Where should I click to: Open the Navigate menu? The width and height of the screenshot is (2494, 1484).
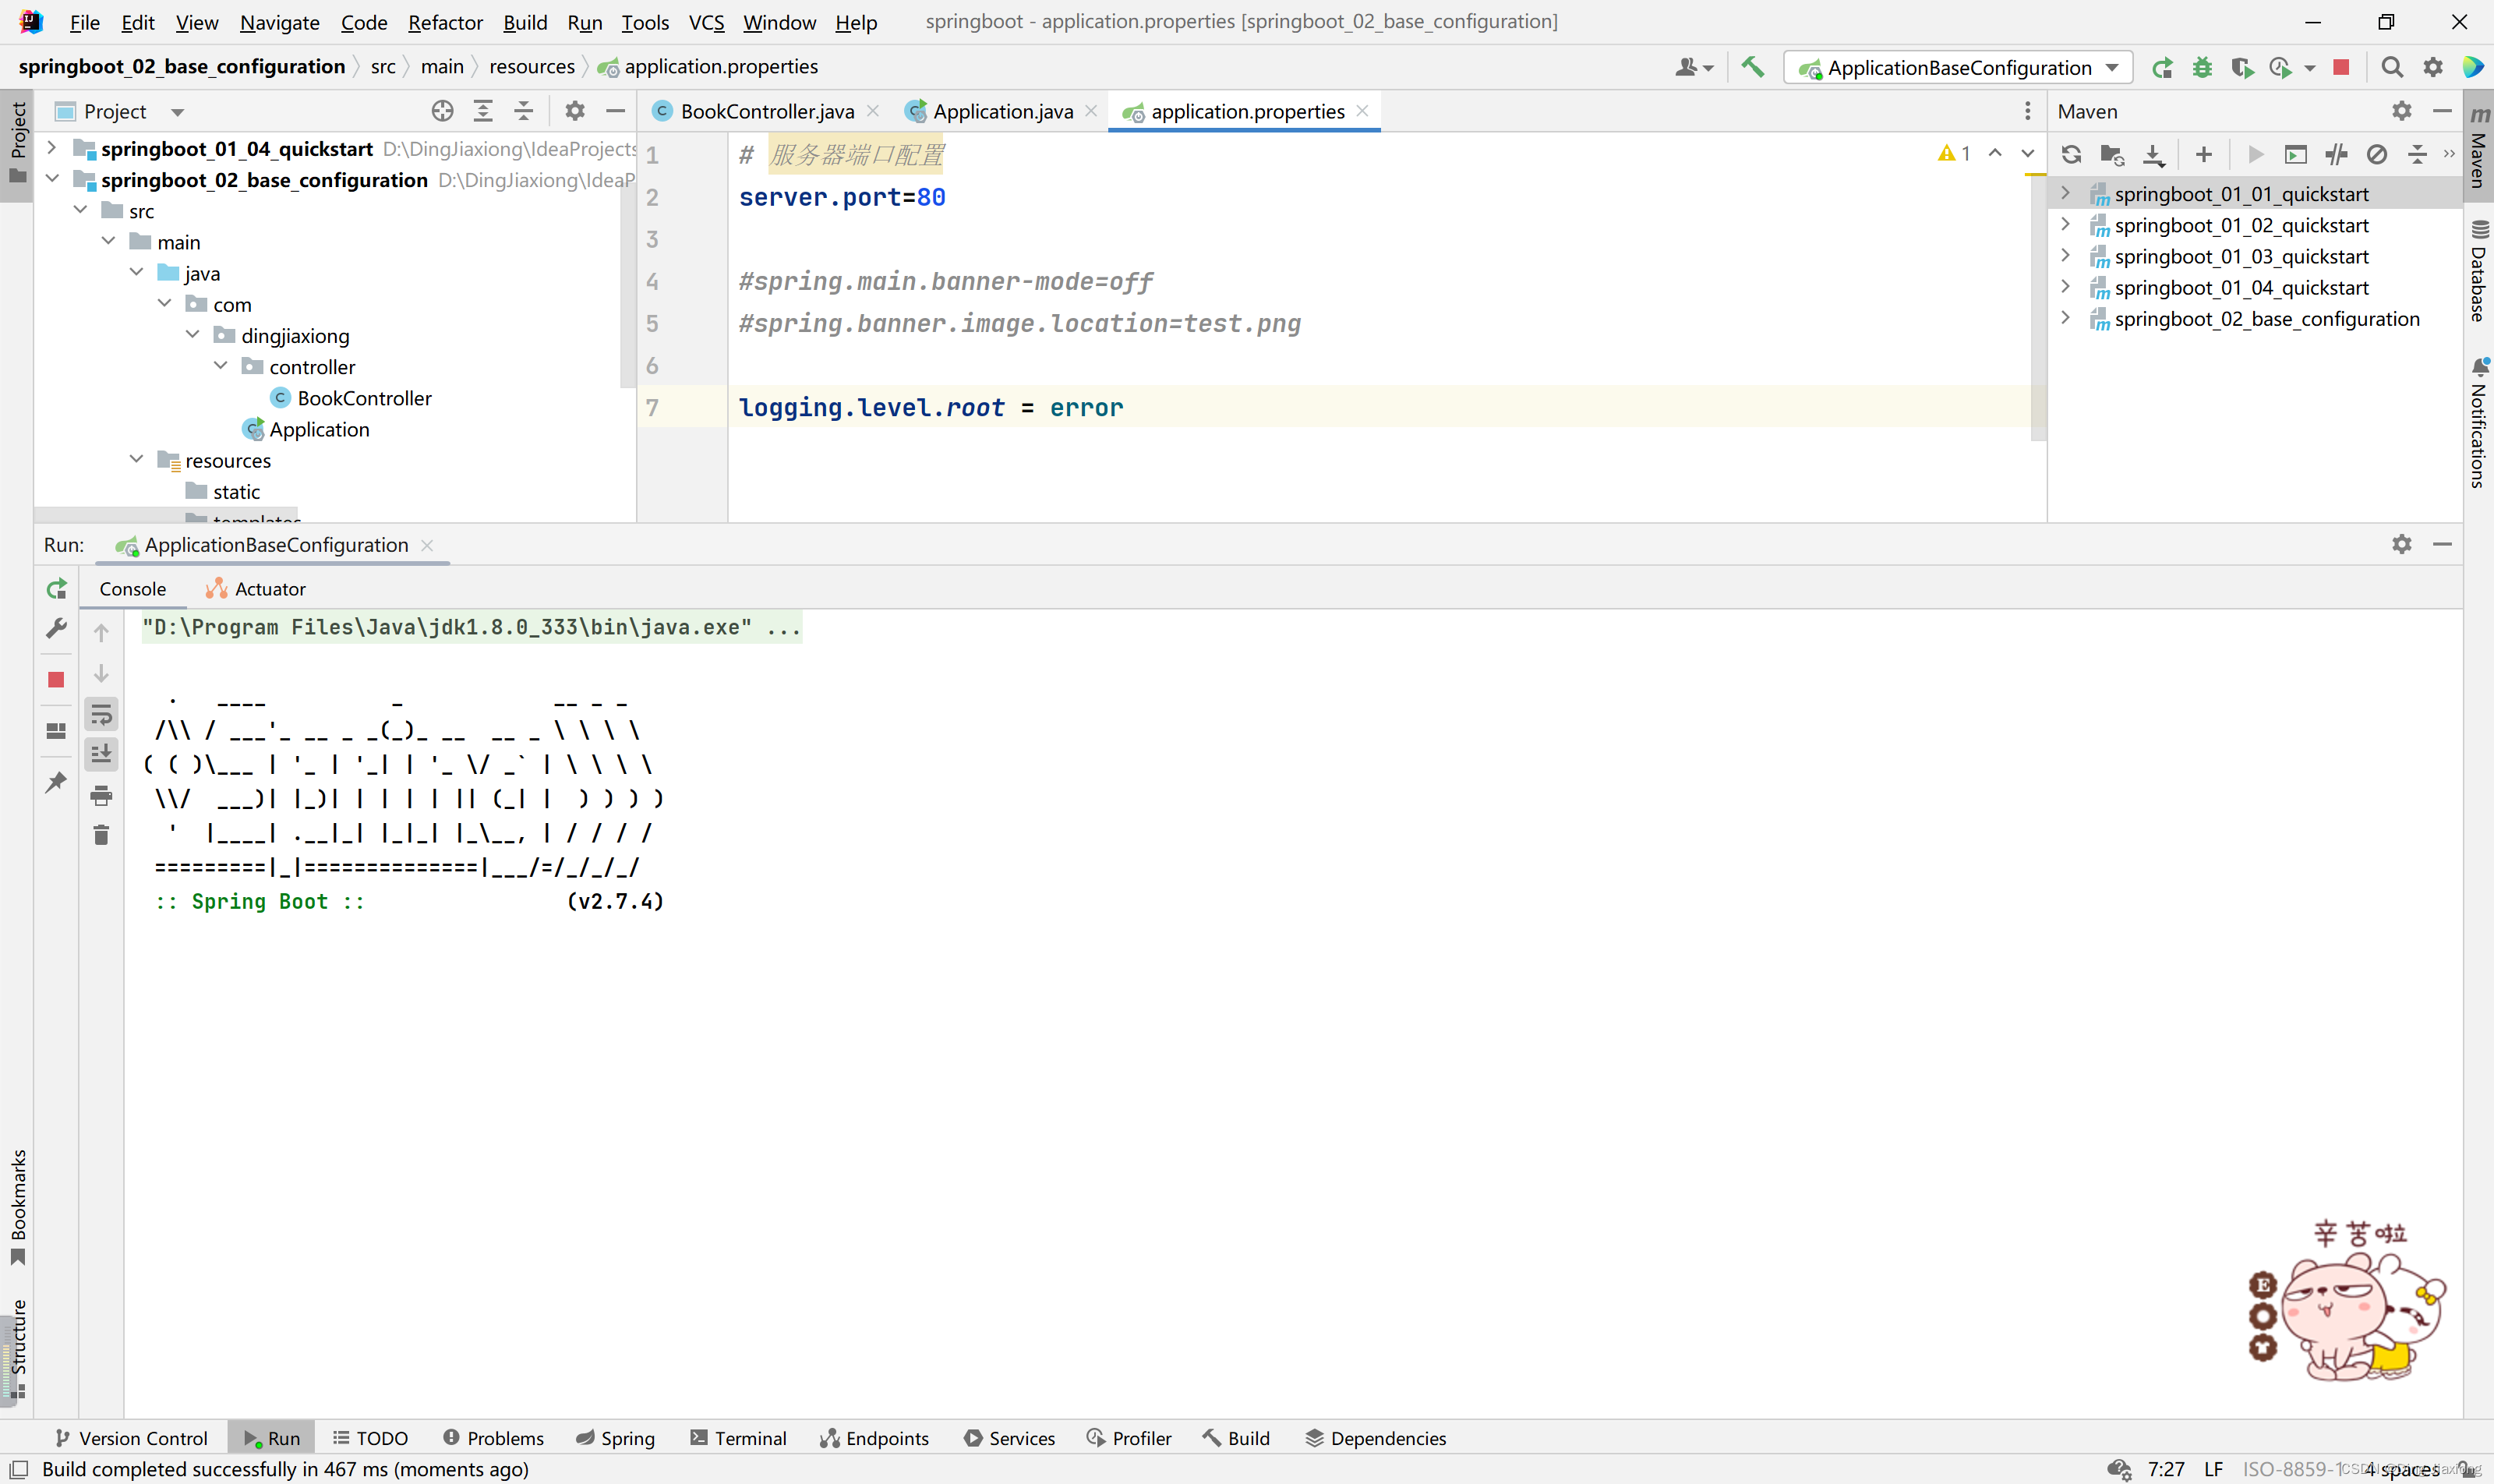pyautogui.click(x=280, y=22)
